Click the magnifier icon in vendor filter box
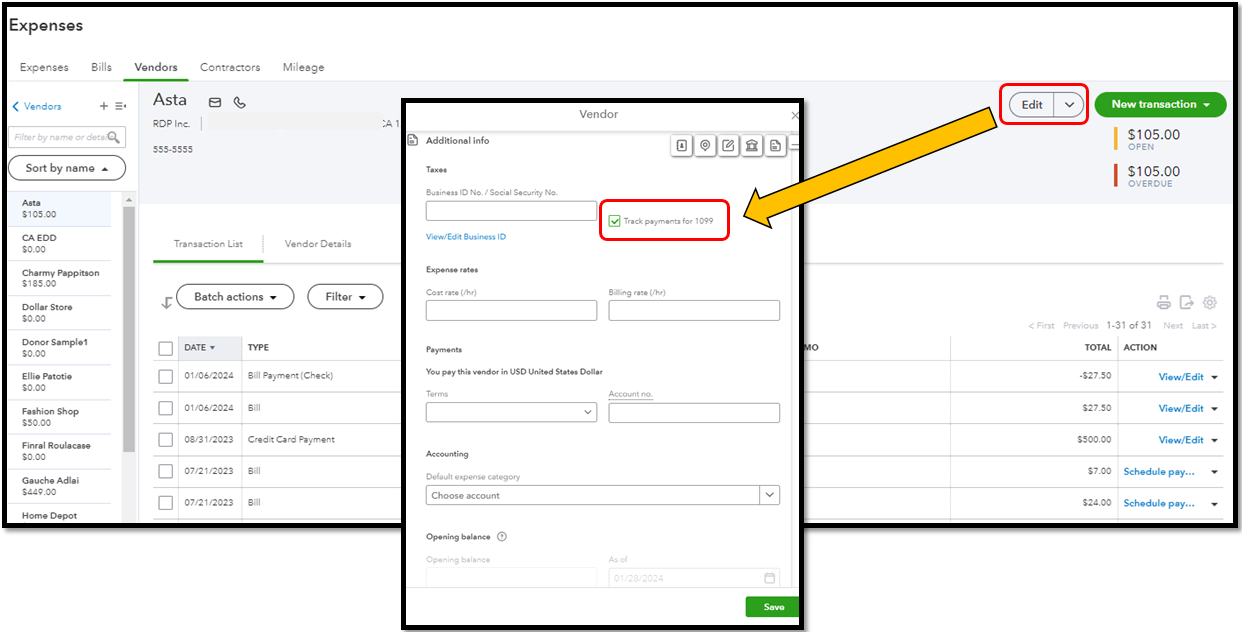Viewport: 1242px width, 632px height. 114,137
